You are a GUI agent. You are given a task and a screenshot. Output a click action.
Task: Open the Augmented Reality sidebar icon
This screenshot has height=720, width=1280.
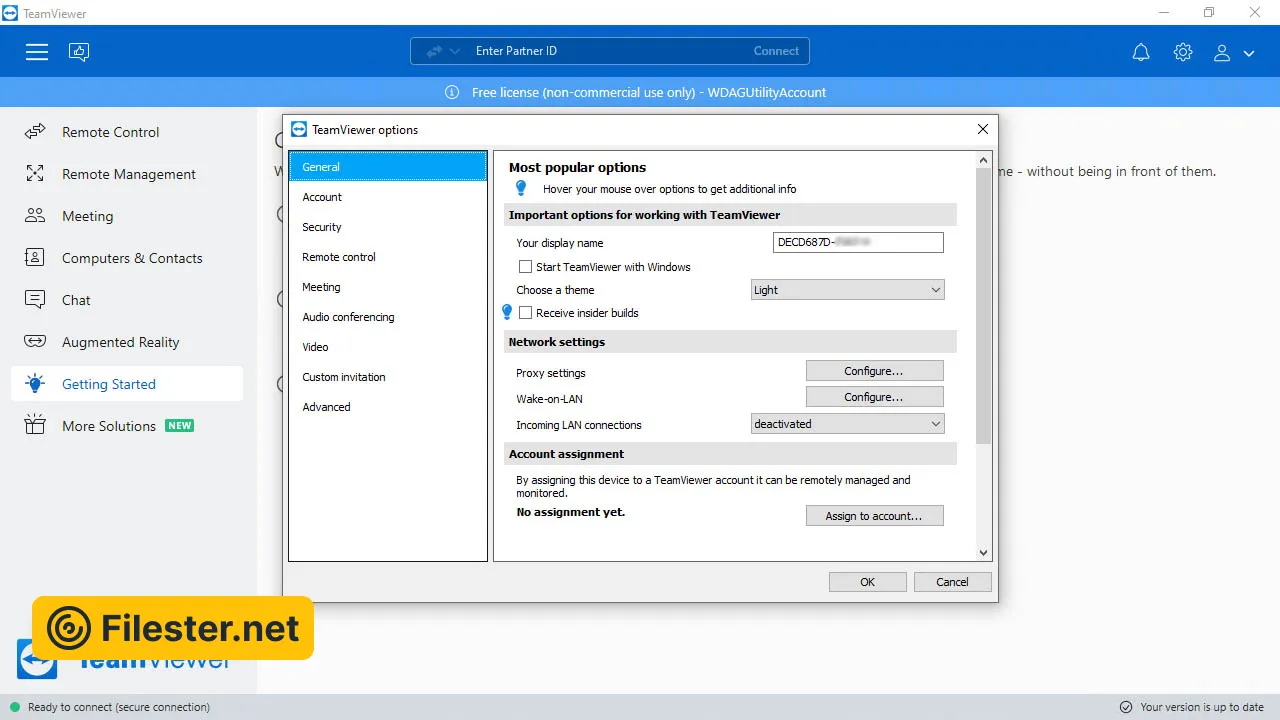(x=35, y=342)
